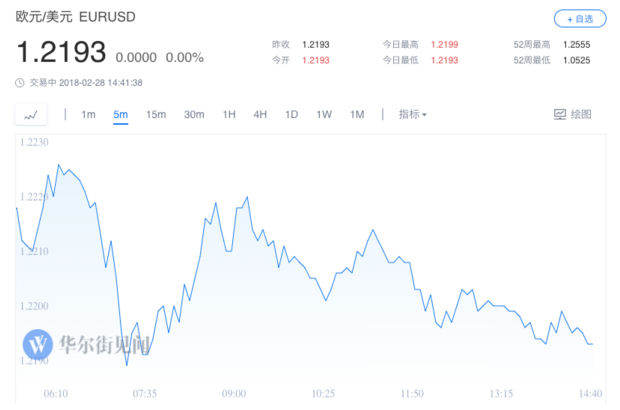Click the 华尔街见闻 watermark logo
Screen dimensions: 620x410
coord(38,345)
